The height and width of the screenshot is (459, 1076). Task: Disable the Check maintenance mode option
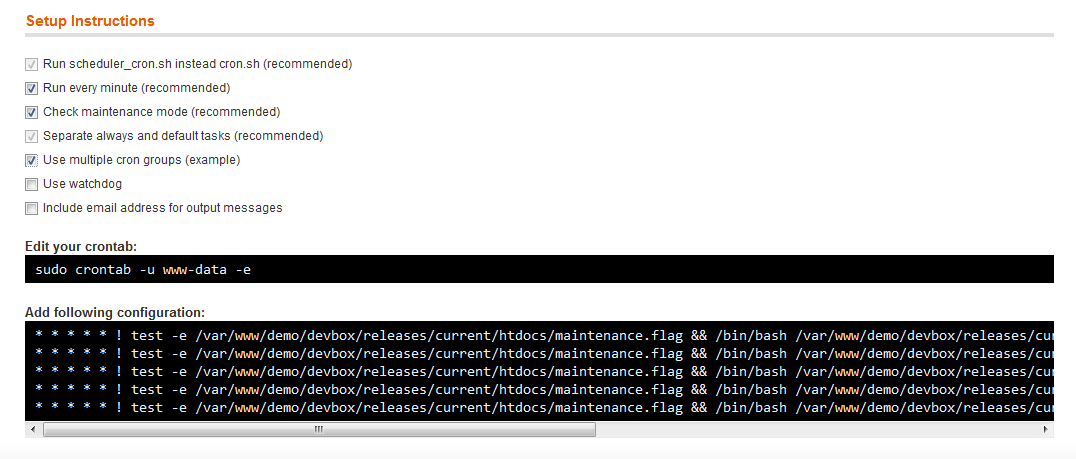click(32, 112)
